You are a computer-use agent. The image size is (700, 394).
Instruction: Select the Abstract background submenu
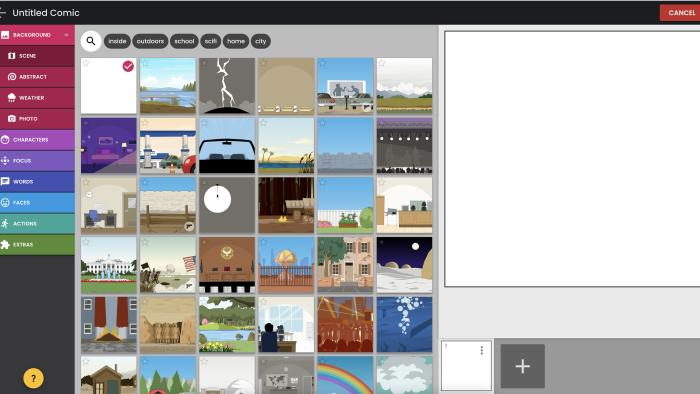[37, 77]
